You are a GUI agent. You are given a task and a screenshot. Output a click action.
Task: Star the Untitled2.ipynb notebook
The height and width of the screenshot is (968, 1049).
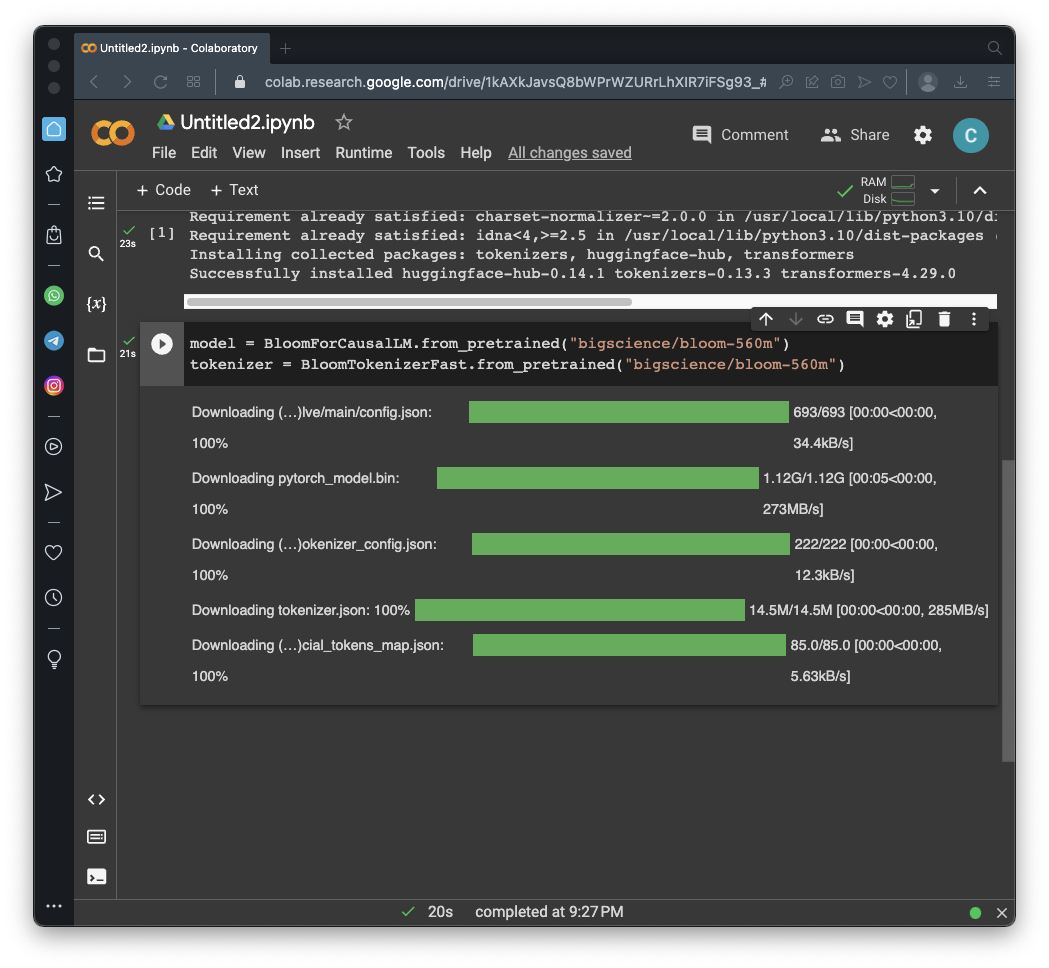(x=344, y=122)
